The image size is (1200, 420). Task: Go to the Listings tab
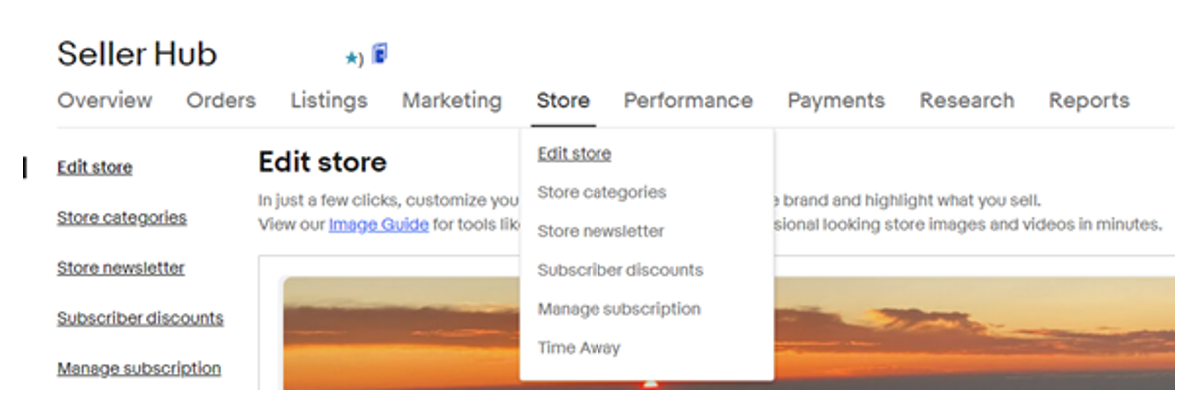coord(329,101)
